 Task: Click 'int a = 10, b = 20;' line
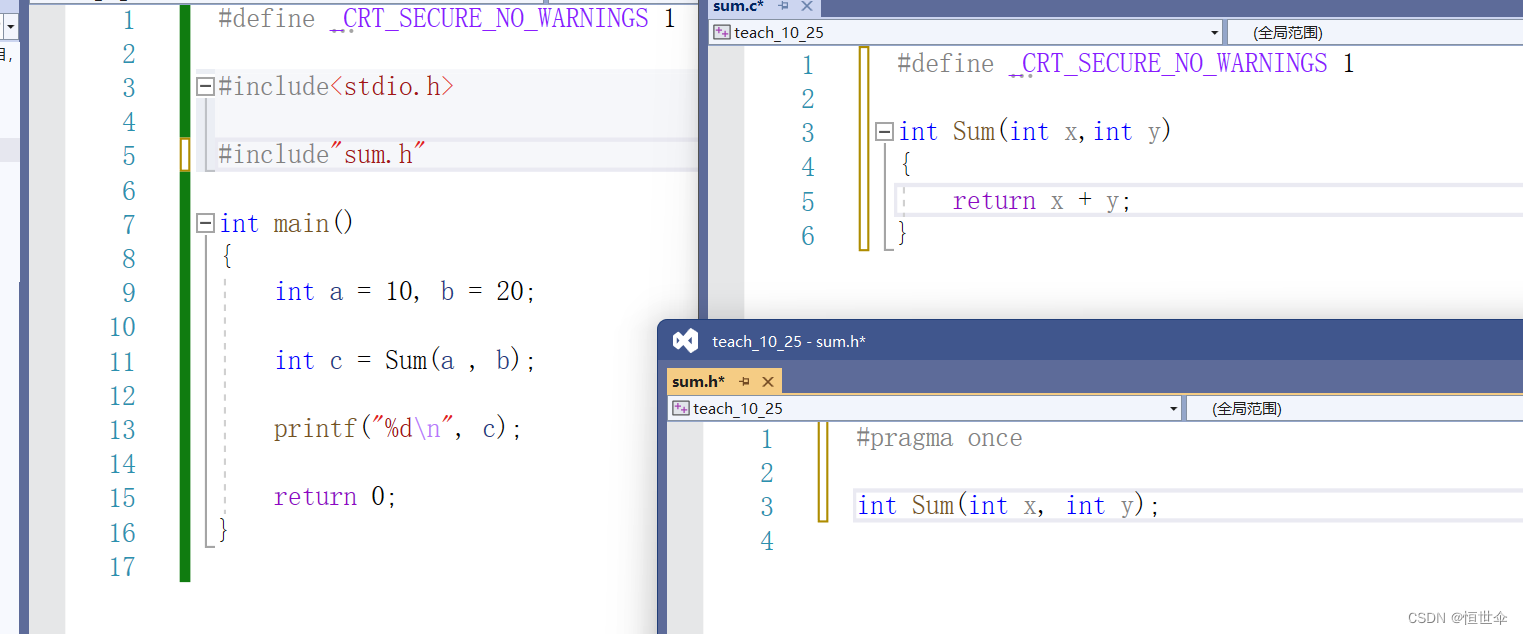coord(406,291)
